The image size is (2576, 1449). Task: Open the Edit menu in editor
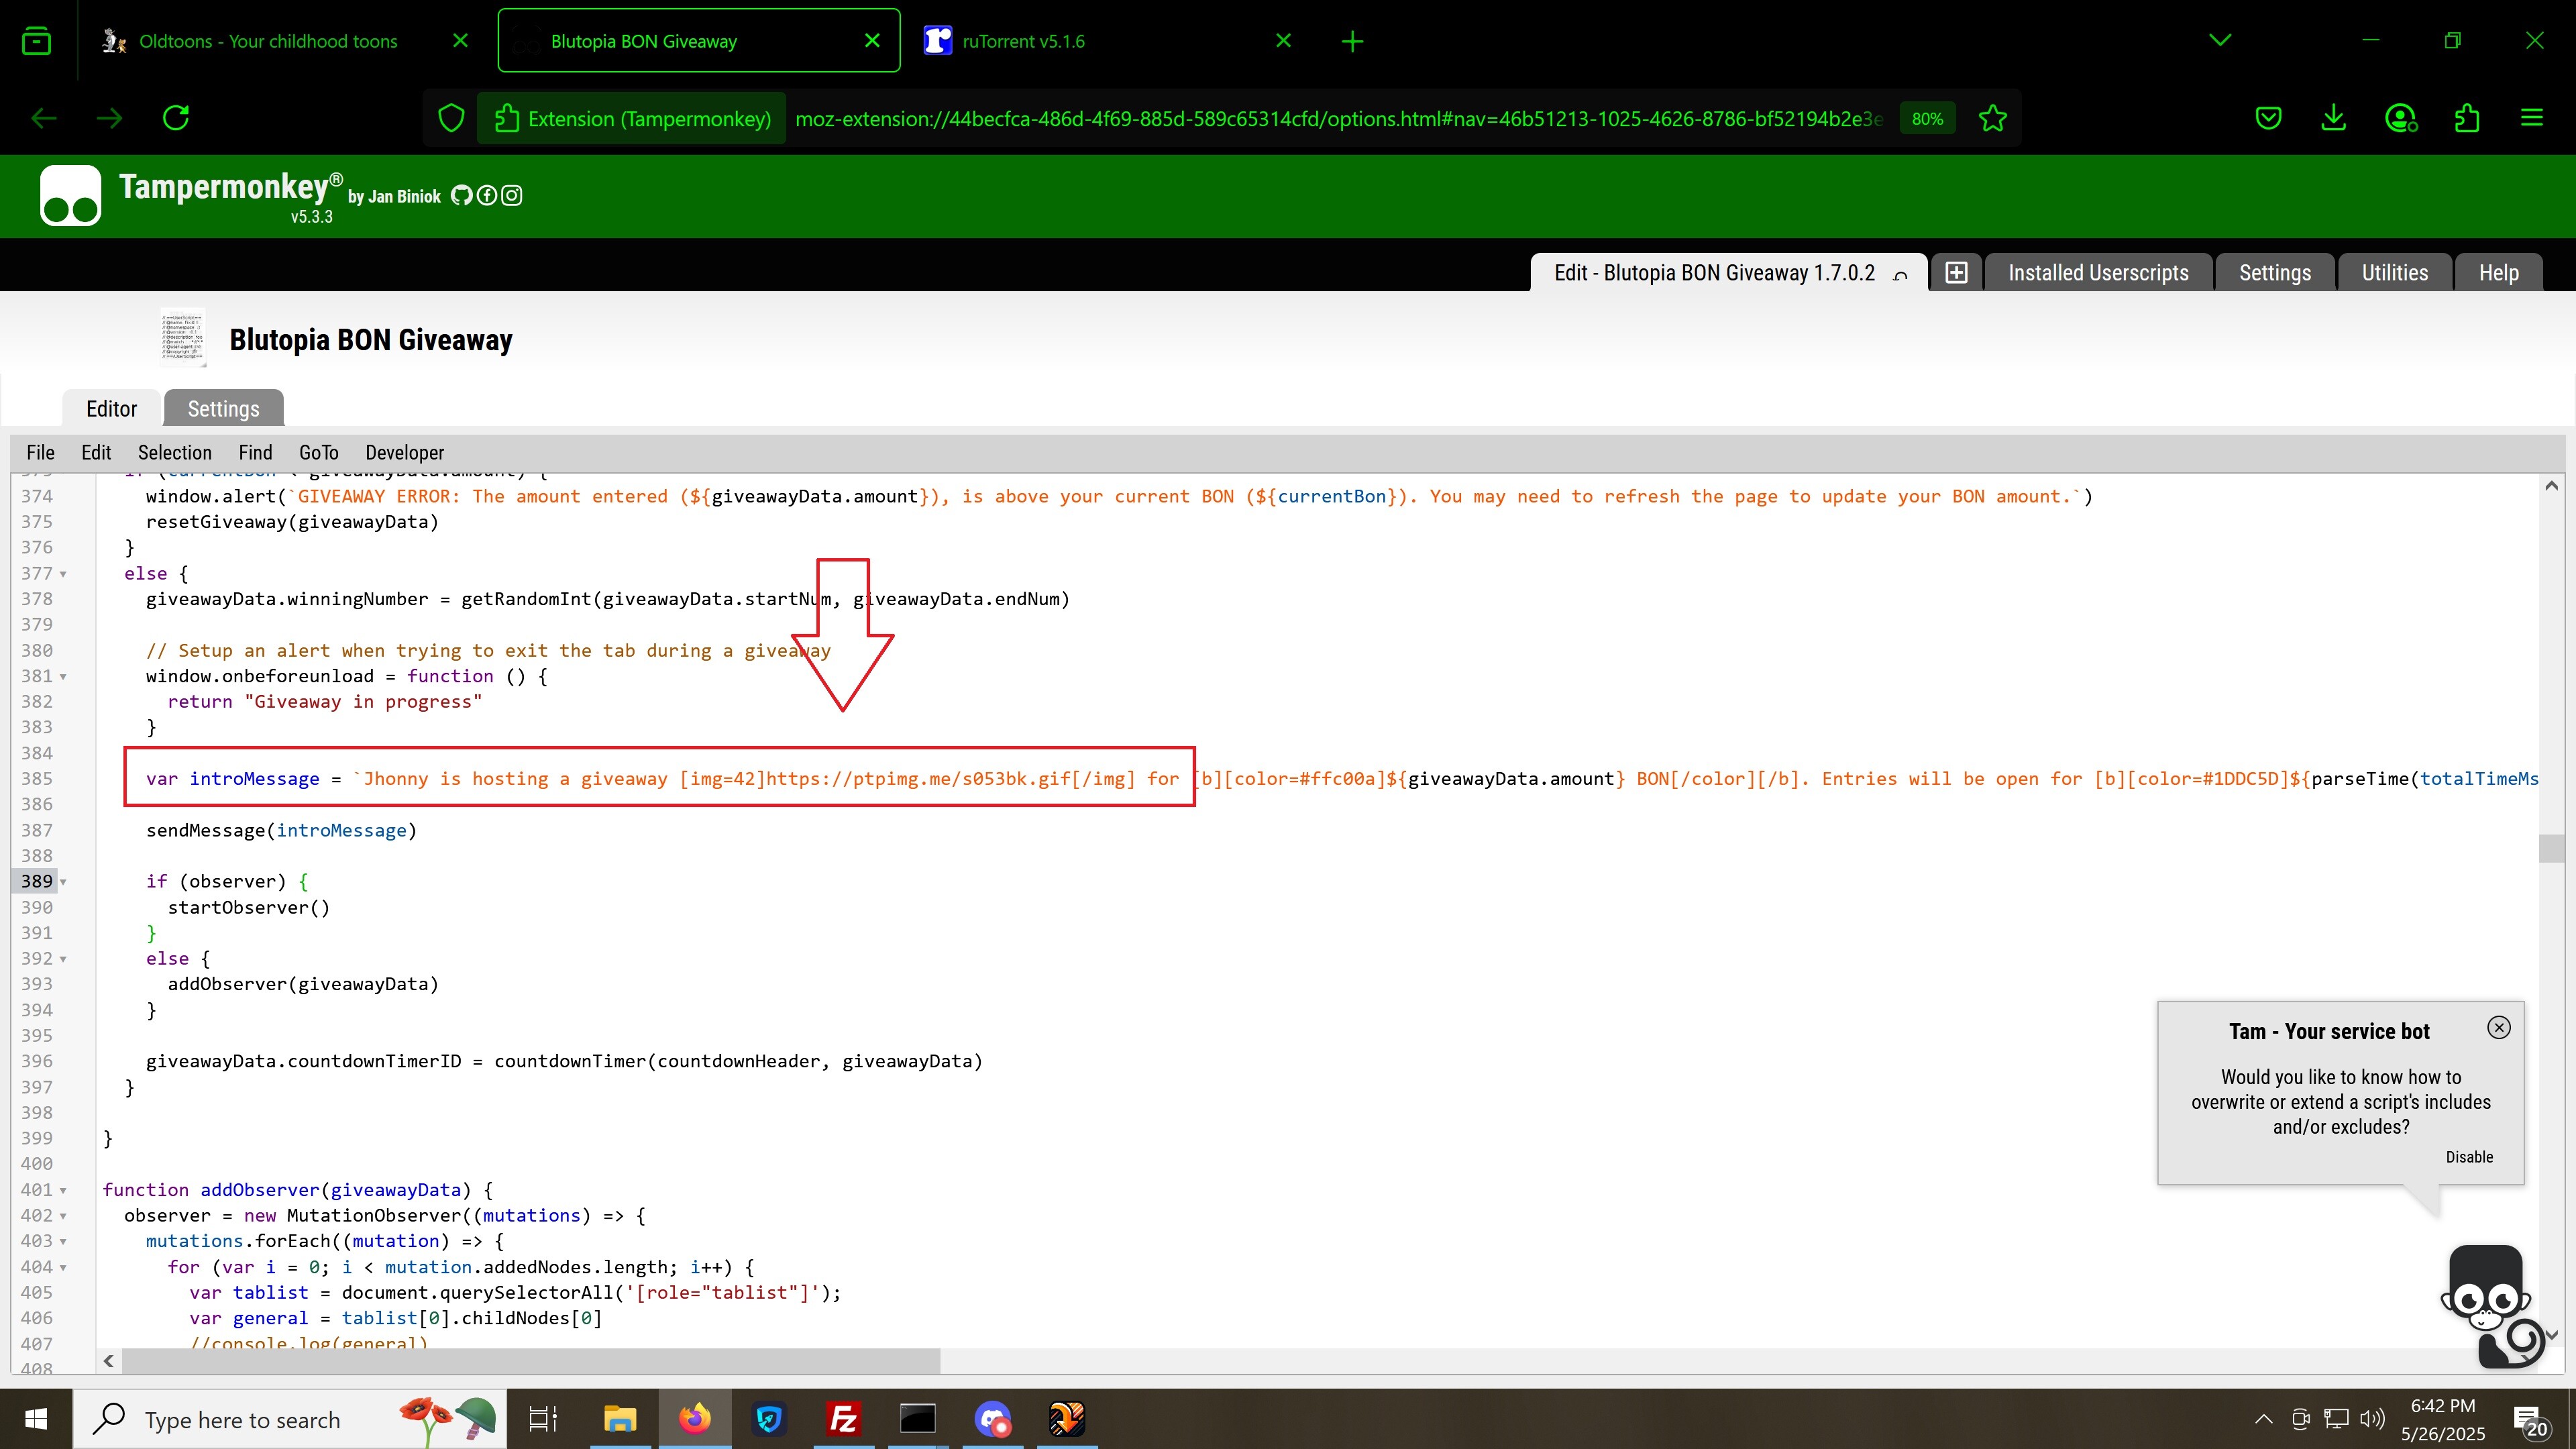96,452
